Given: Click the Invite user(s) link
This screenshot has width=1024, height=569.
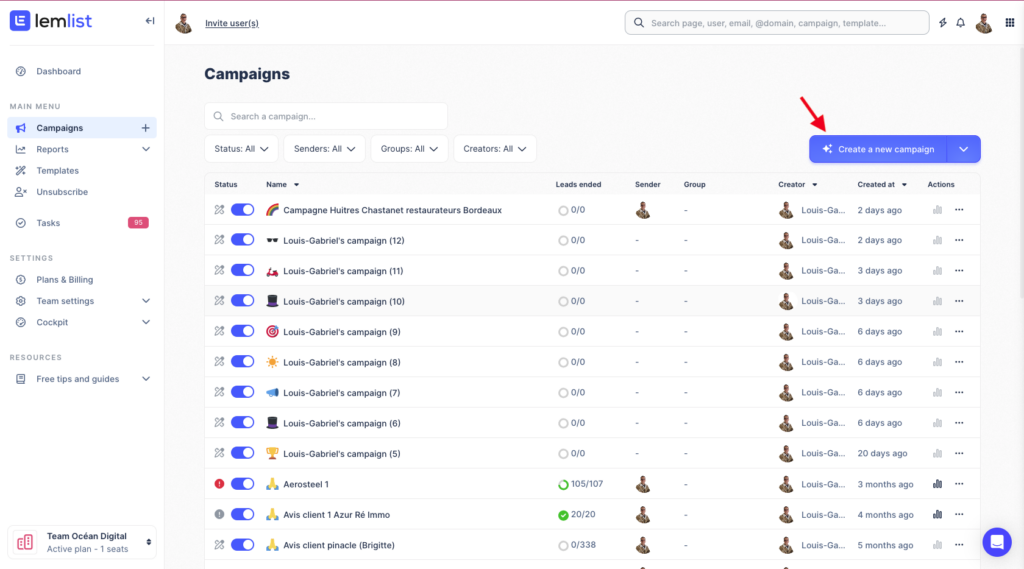Looking at the screenshot, I should (231, 23).
